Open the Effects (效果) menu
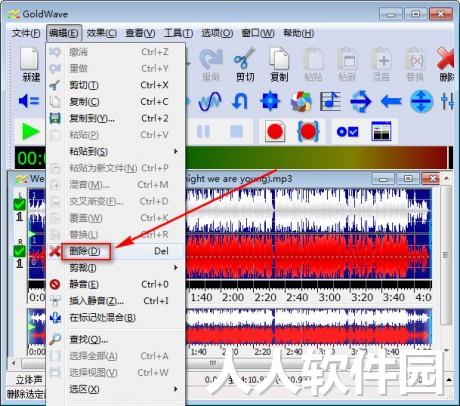460x406 pixels. (x=101, y=33)
